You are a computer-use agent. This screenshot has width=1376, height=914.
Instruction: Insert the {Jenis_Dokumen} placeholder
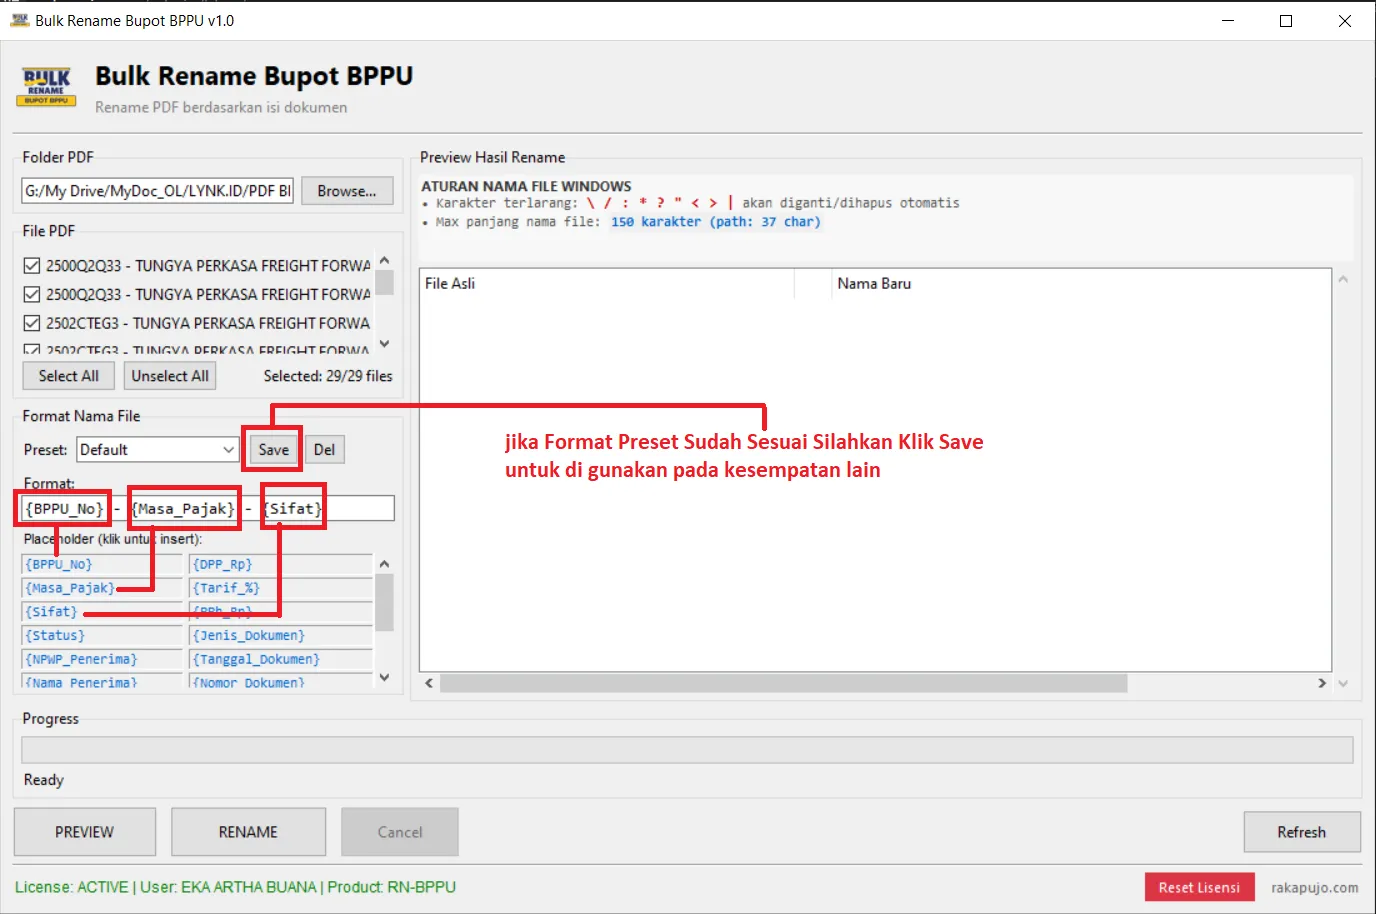249,636
